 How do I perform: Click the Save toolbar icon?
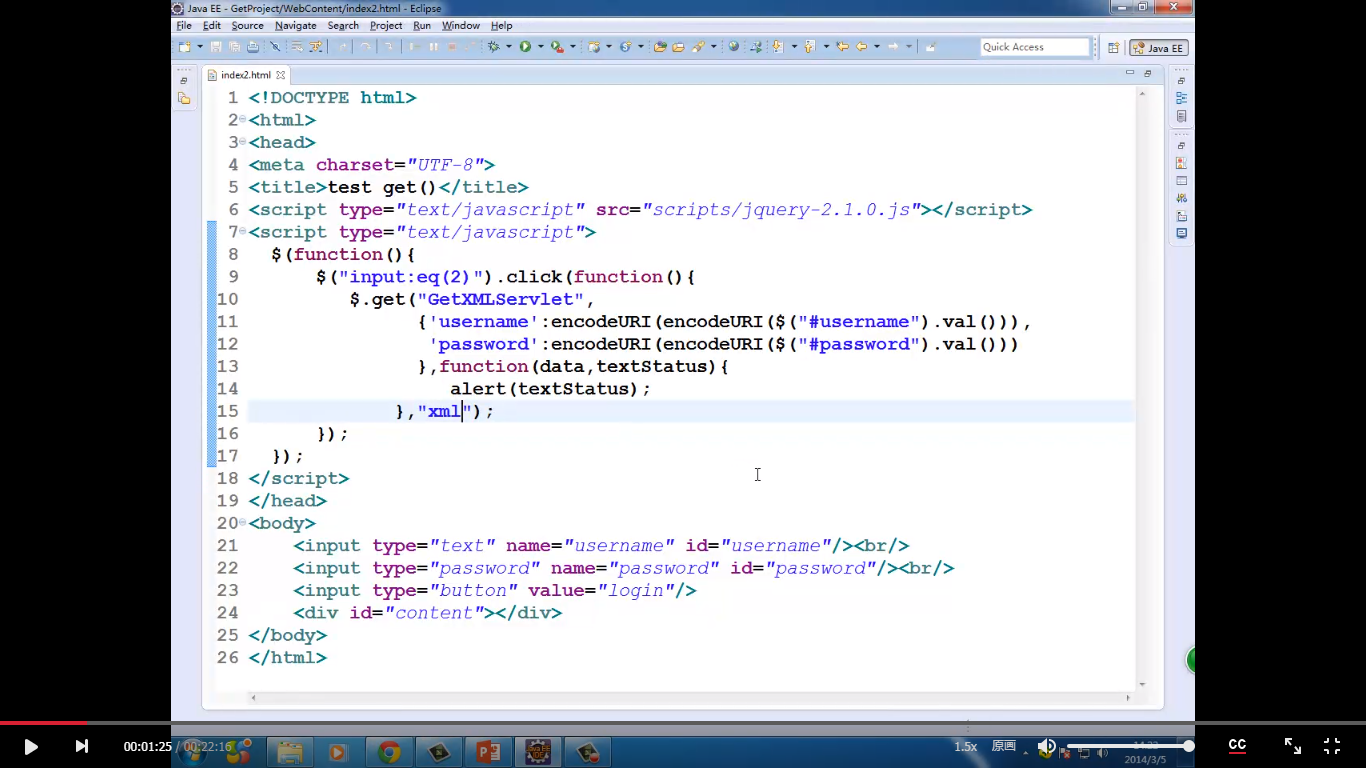tap(216, 46)
